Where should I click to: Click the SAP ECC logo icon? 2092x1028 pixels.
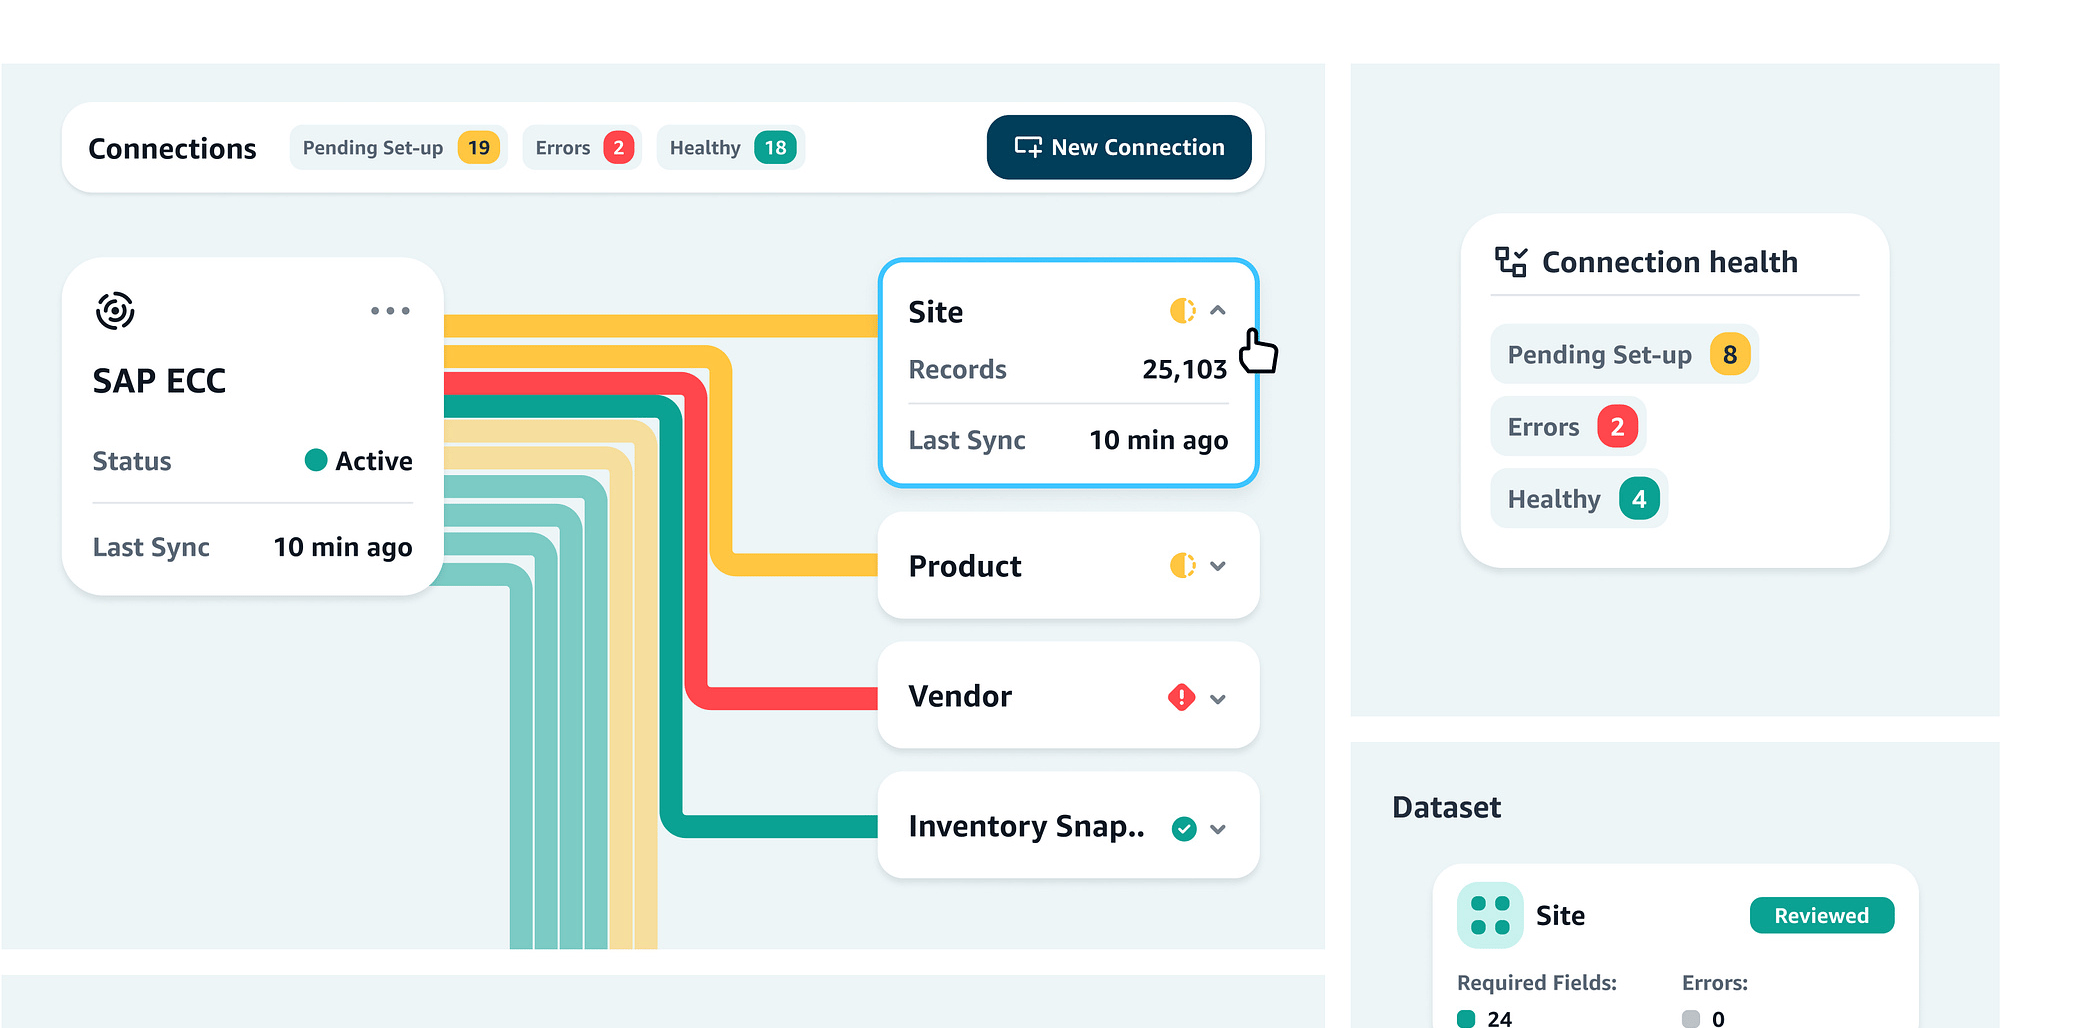click(115, 311)
